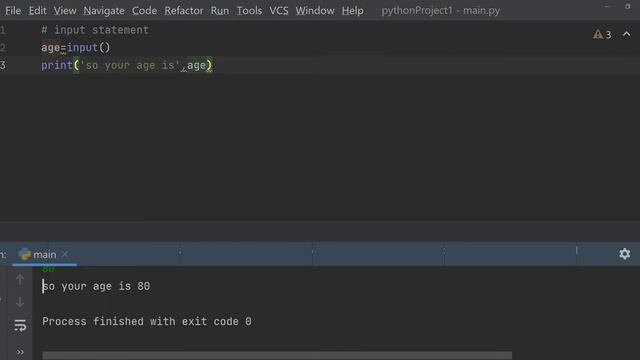The height and width of the screenshot is (360, 640).
Task: Click the code line age=input()
Action: (x=76, y=47)
